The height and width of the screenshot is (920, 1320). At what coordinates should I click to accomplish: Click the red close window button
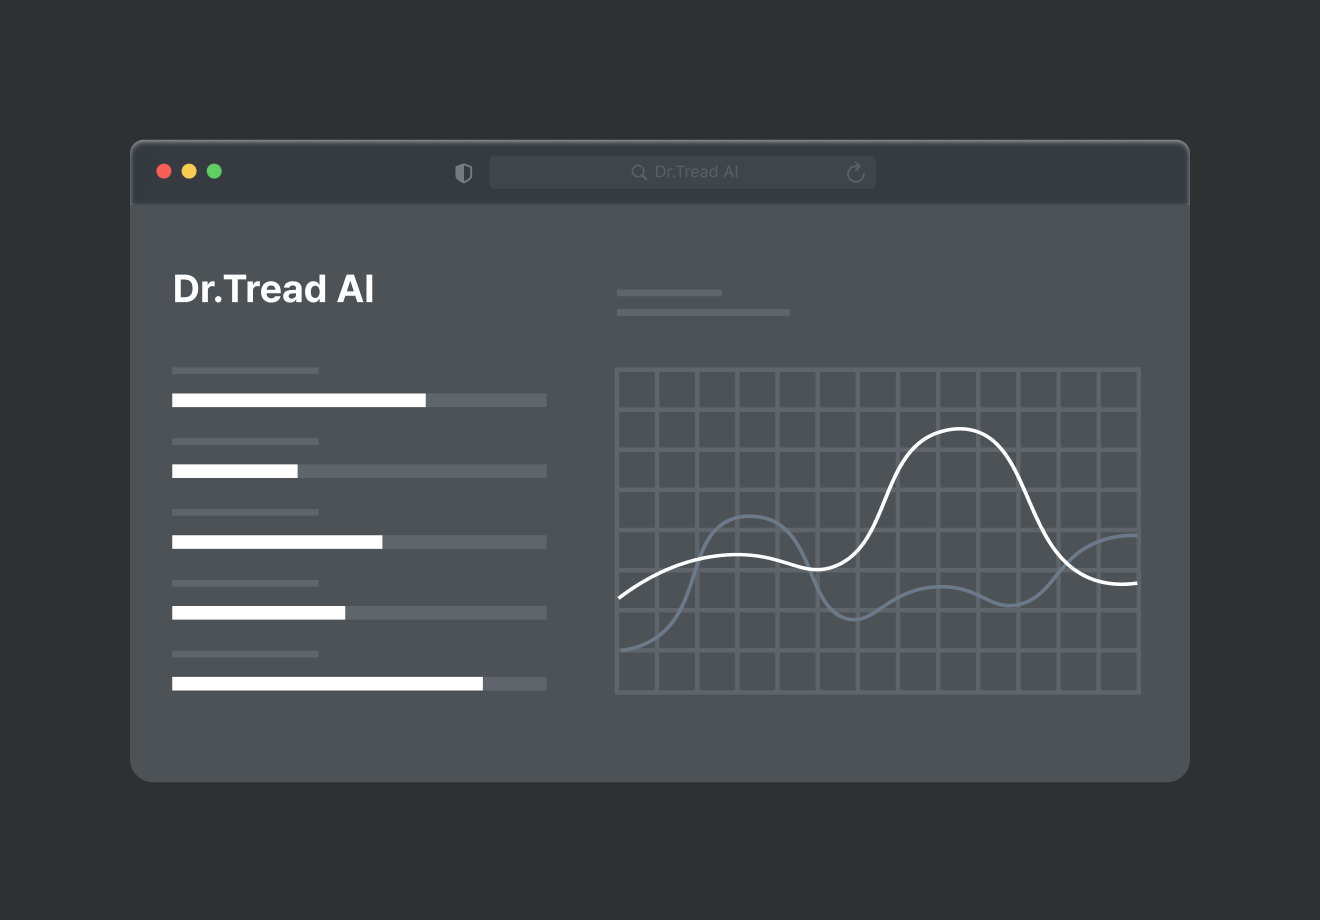(164, 171)
